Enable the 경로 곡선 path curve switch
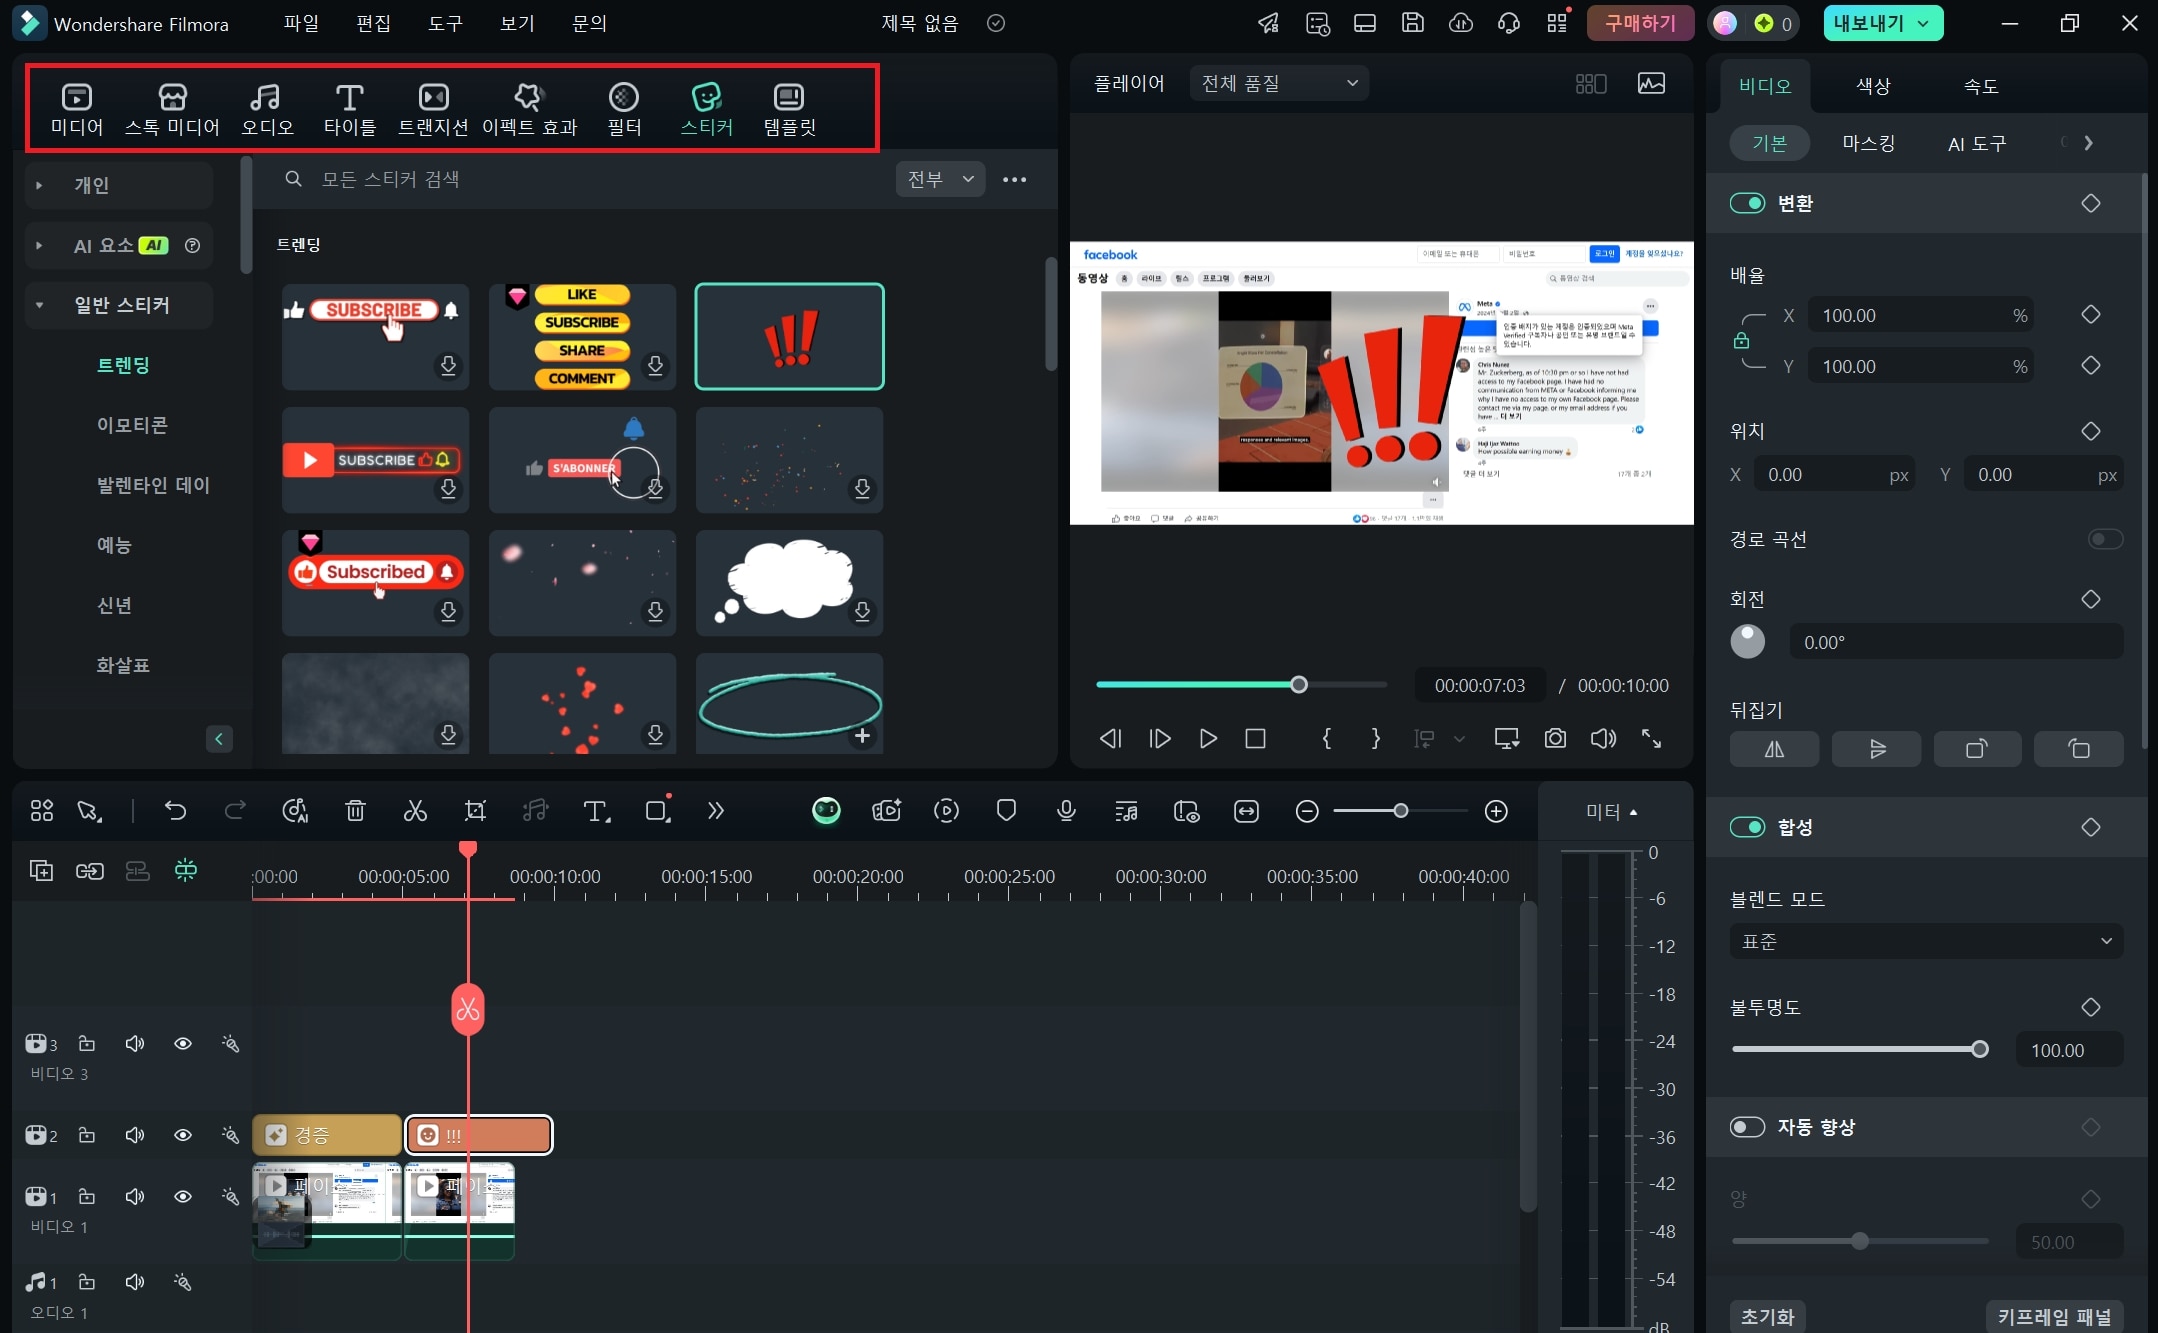This screenshot has width=2158, height=1333. 2105,539
